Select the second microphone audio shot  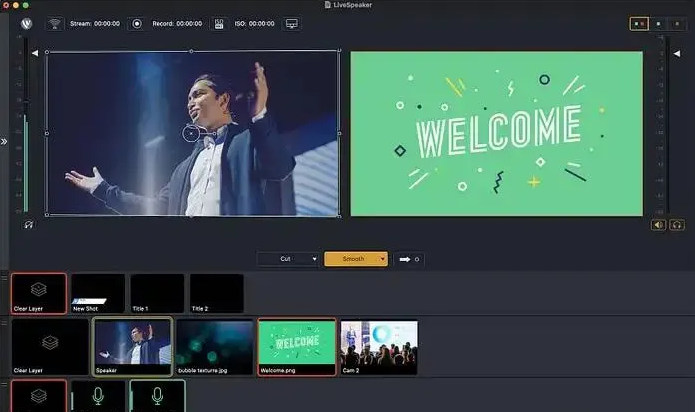(x=157, y=396)
